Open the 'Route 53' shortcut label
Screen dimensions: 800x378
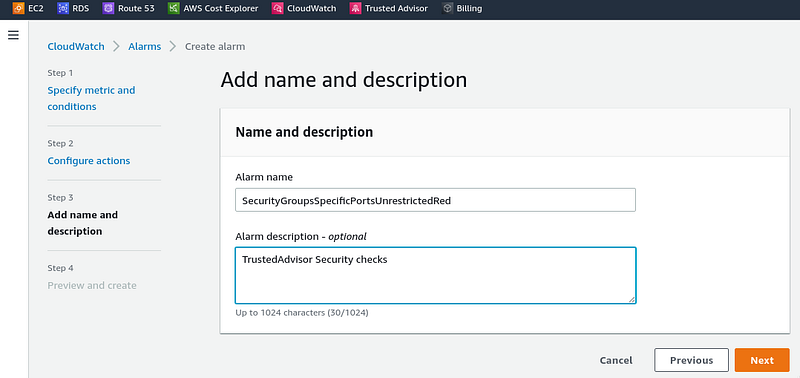pos(136,8)
